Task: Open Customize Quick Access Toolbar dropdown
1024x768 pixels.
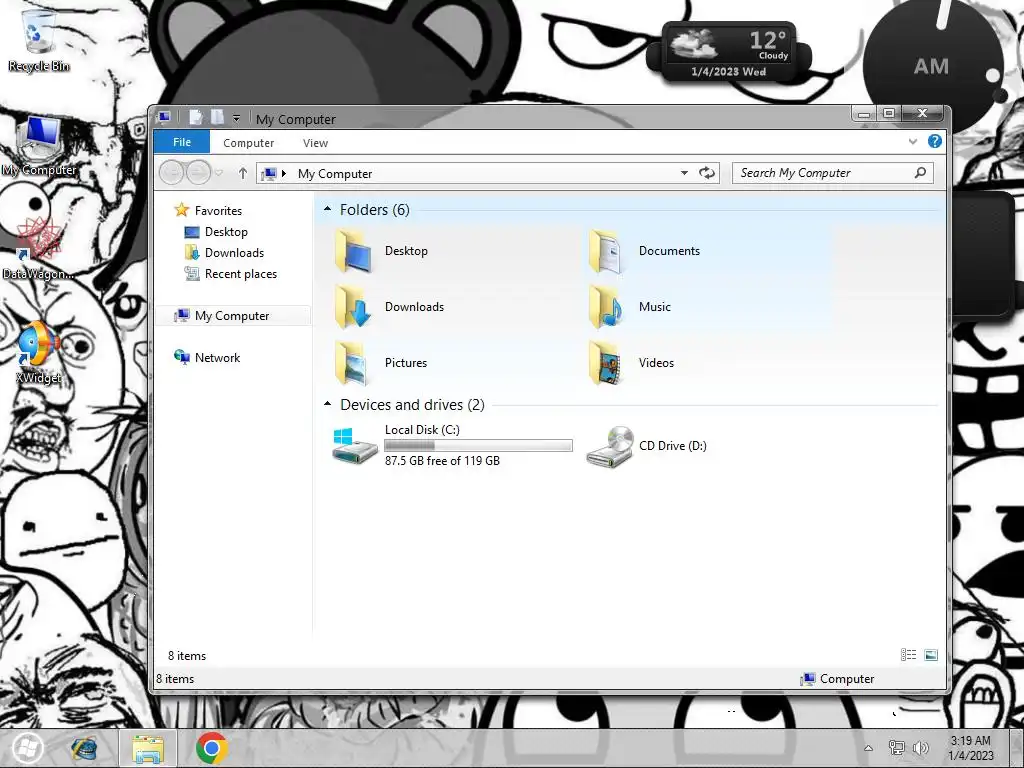Action: [236, 118]
